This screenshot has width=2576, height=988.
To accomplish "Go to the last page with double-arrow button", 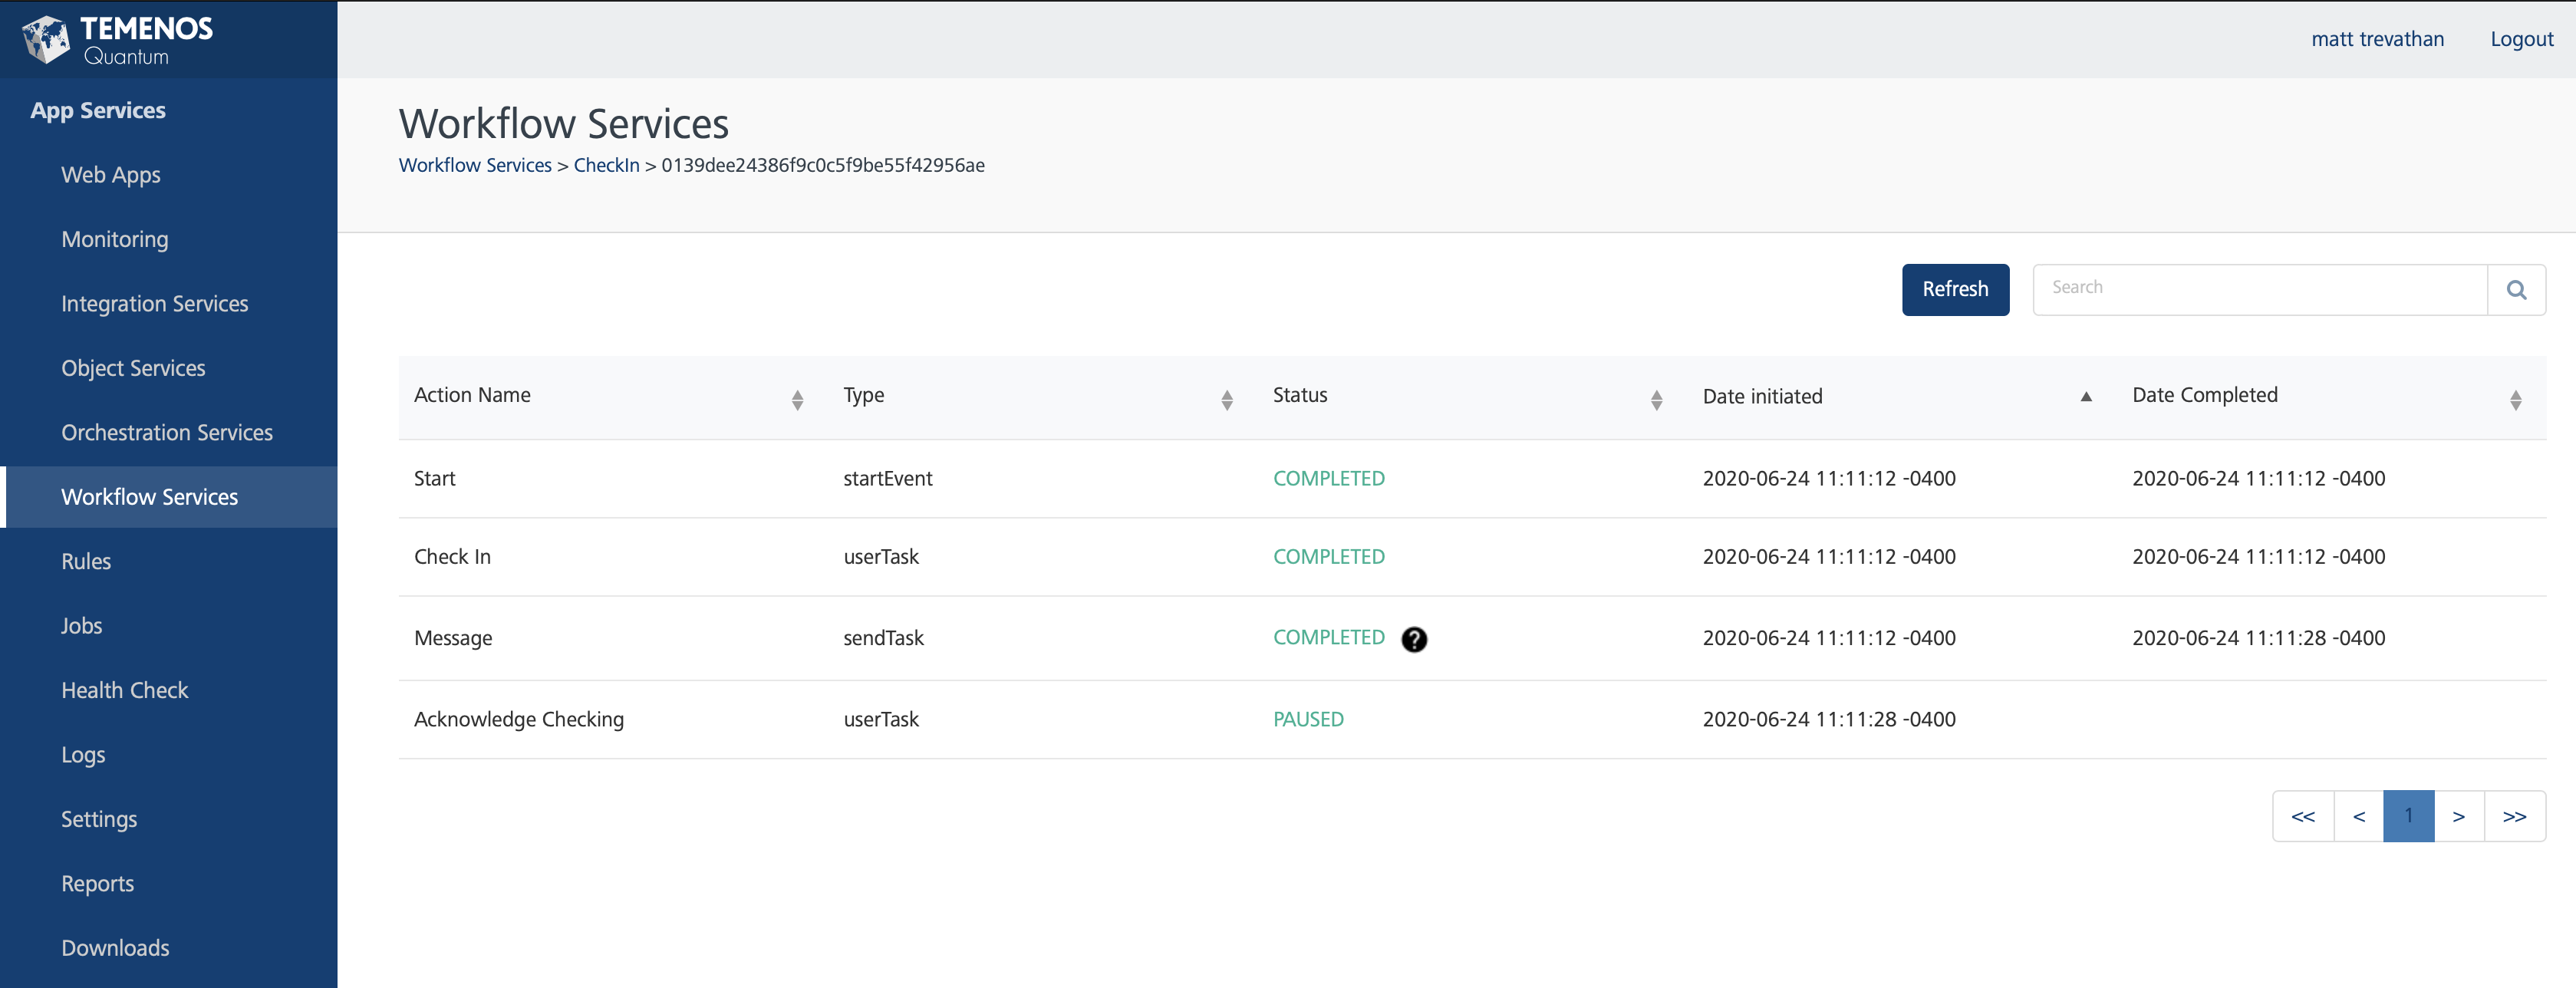I will click(x=2516, y=816).
